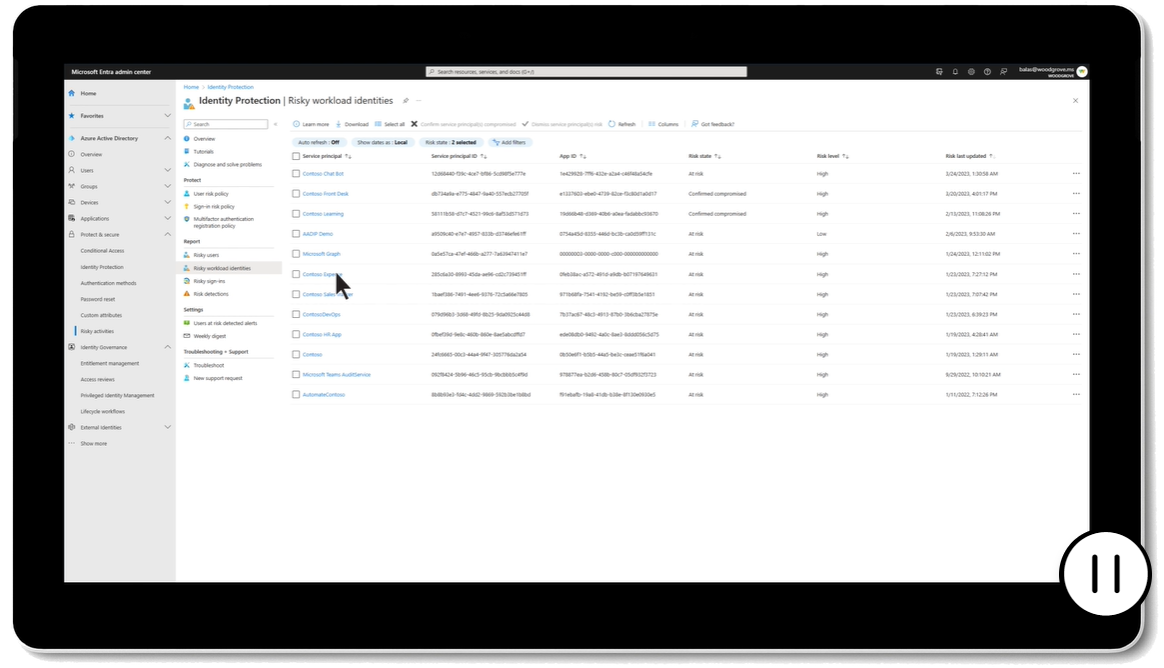The image size is (1164, 668).
Task: Open portal settings gear icon
Action: (971, 72)
